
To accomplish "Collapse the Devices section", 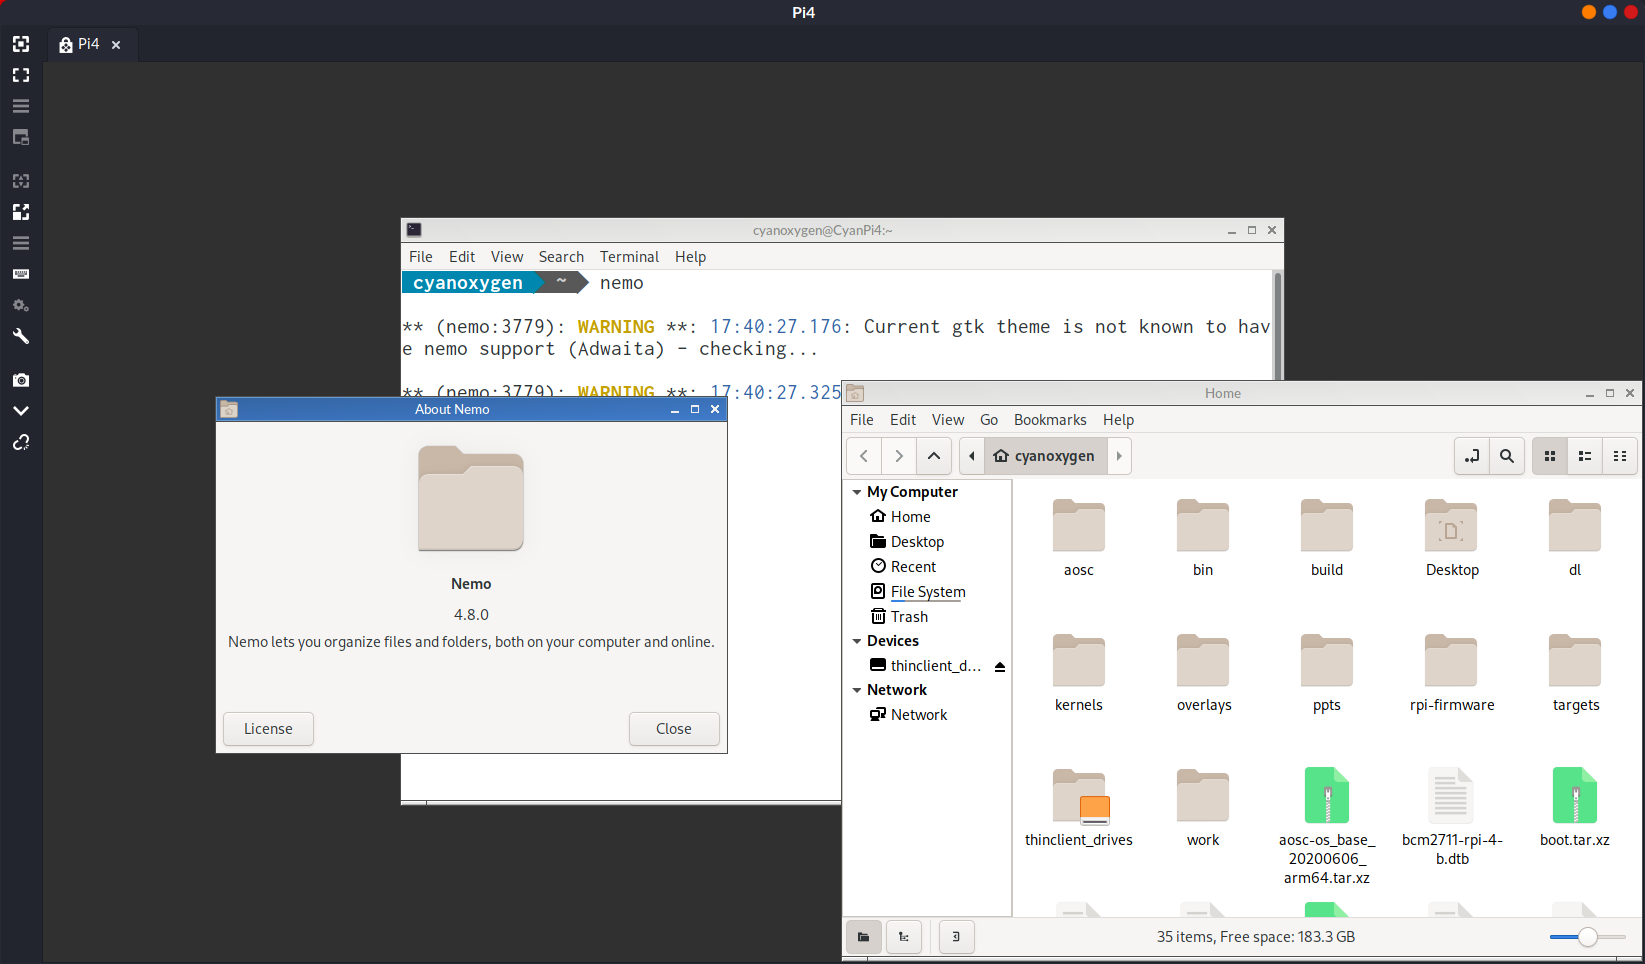I will tap(857, 641).
